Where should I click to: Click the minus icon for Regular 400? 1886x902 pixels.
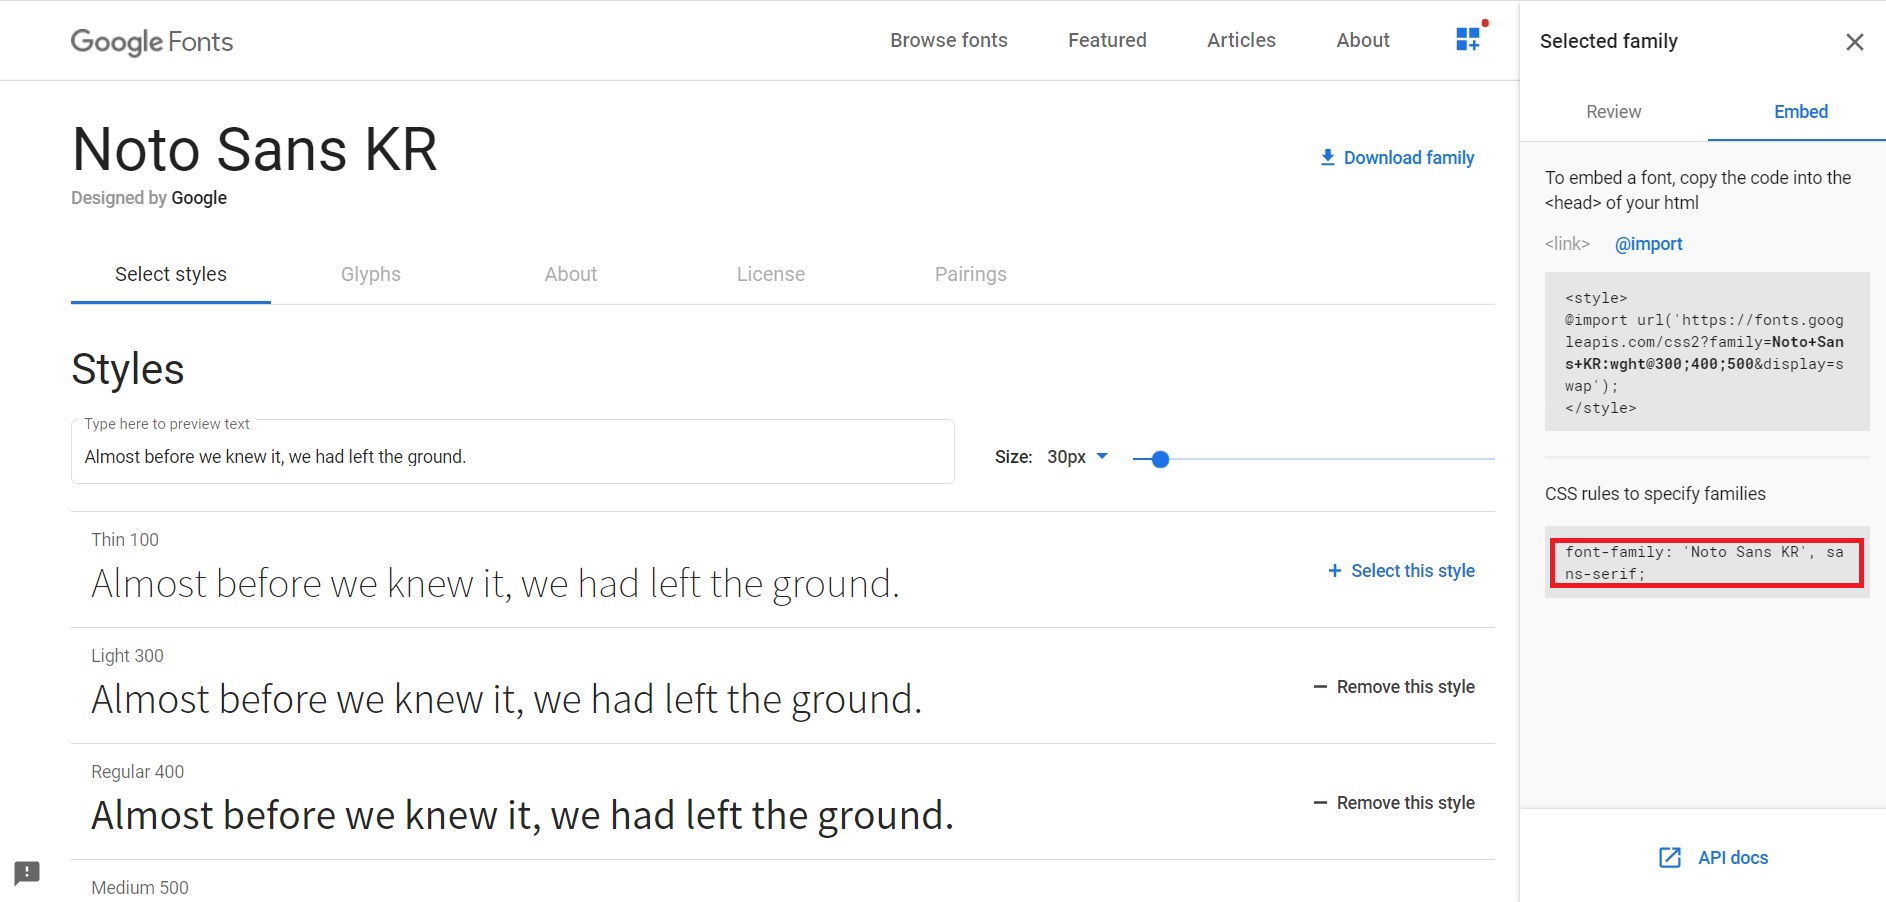[1320, 802]
